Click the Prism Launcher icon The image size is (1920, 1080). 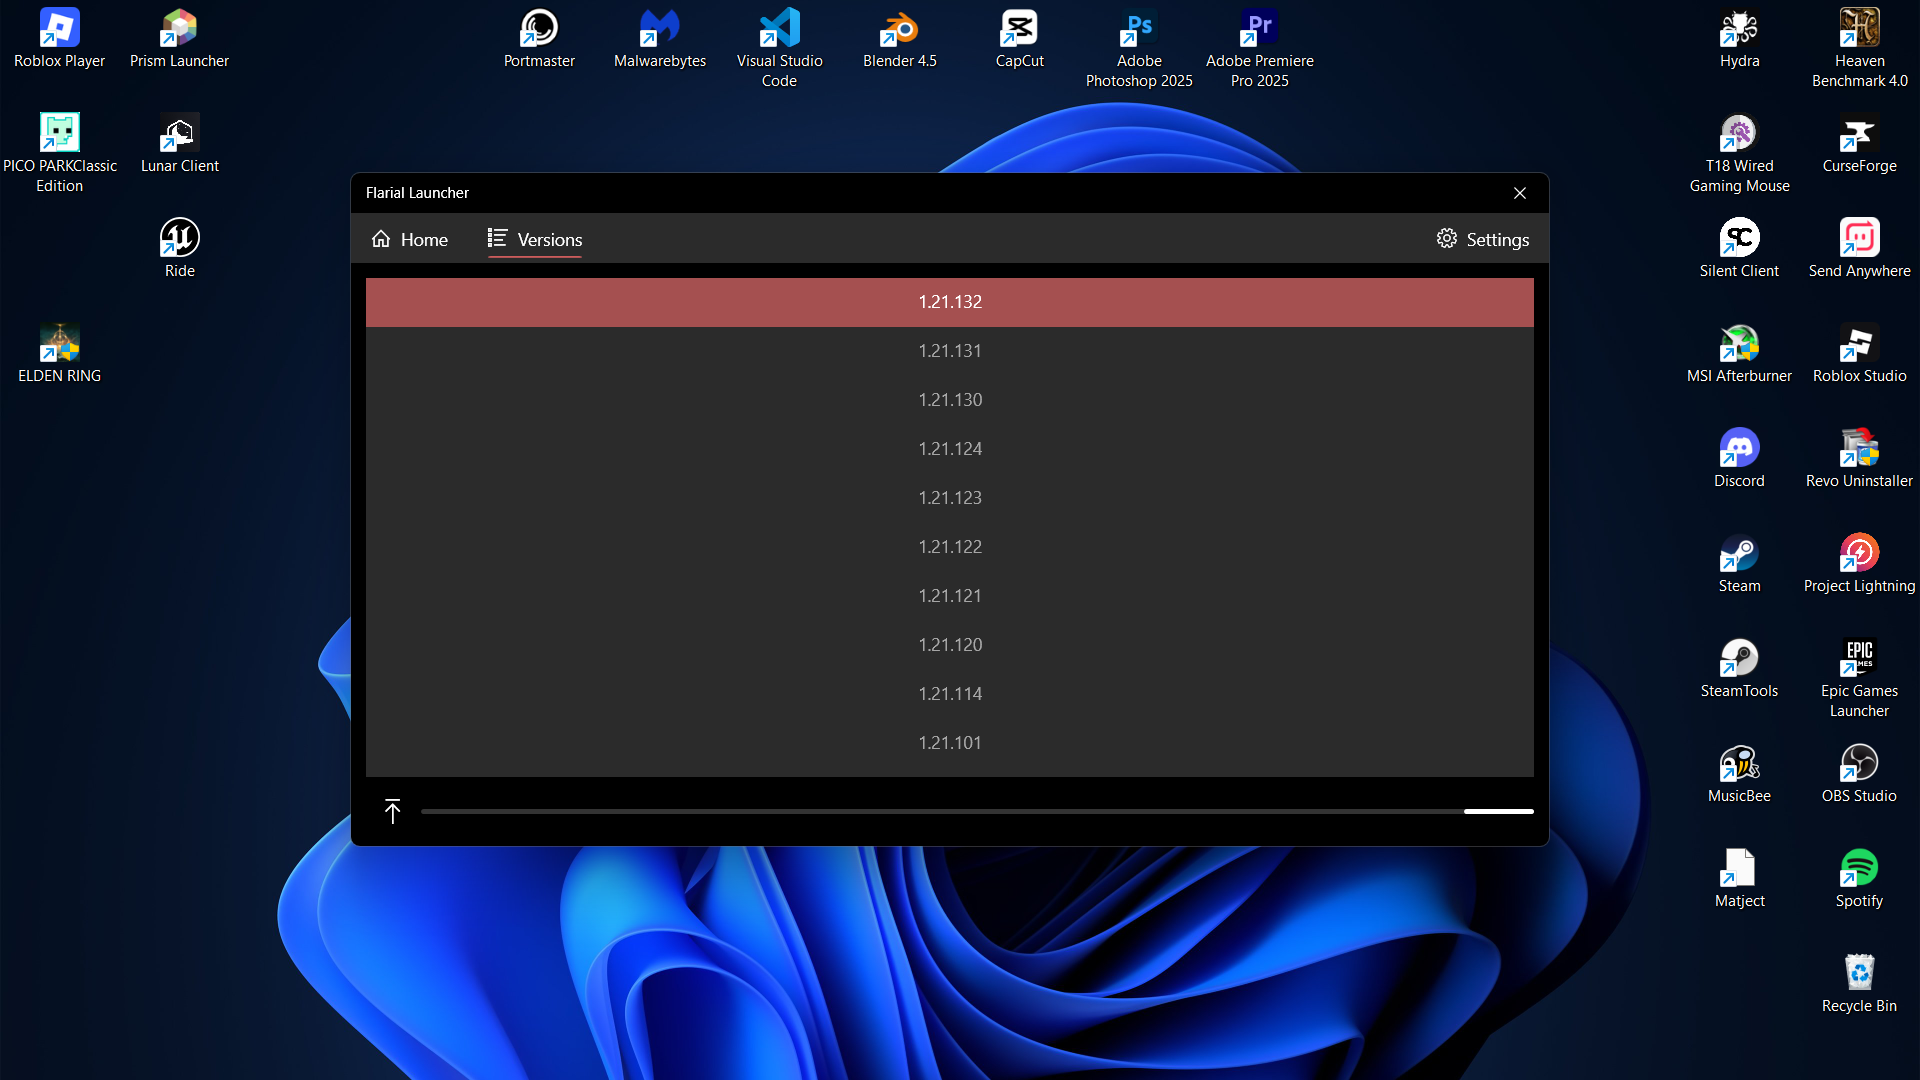(179, 29)
